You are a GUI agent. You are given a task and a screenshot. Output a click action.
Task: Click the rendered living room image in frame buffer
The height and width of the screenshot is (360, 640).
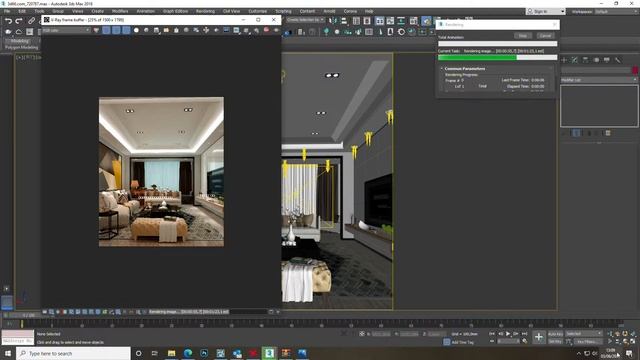[x=161, y=172]
